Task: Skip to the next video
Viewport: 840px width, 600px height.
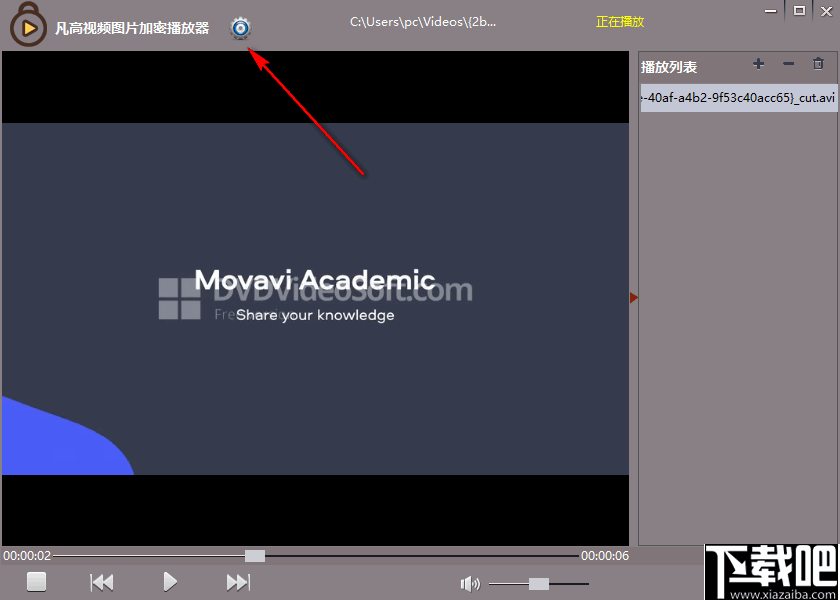Action: click(238, 582)
